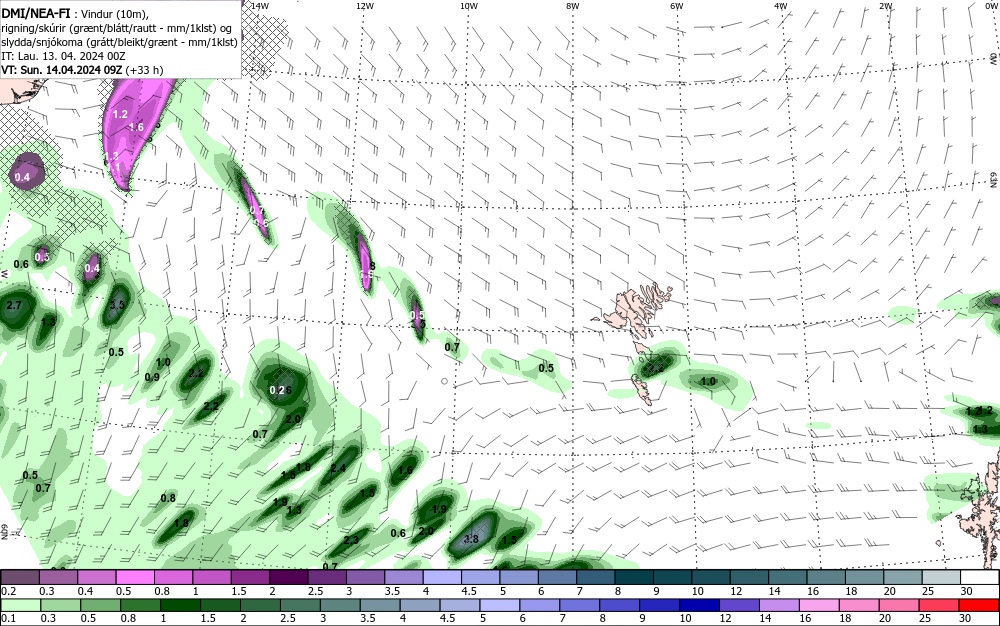Select the VT: Sun. 14.04.2024 09Z valid time
The height and width of the screenshot is (626, 1000).
tap(61, 70)
